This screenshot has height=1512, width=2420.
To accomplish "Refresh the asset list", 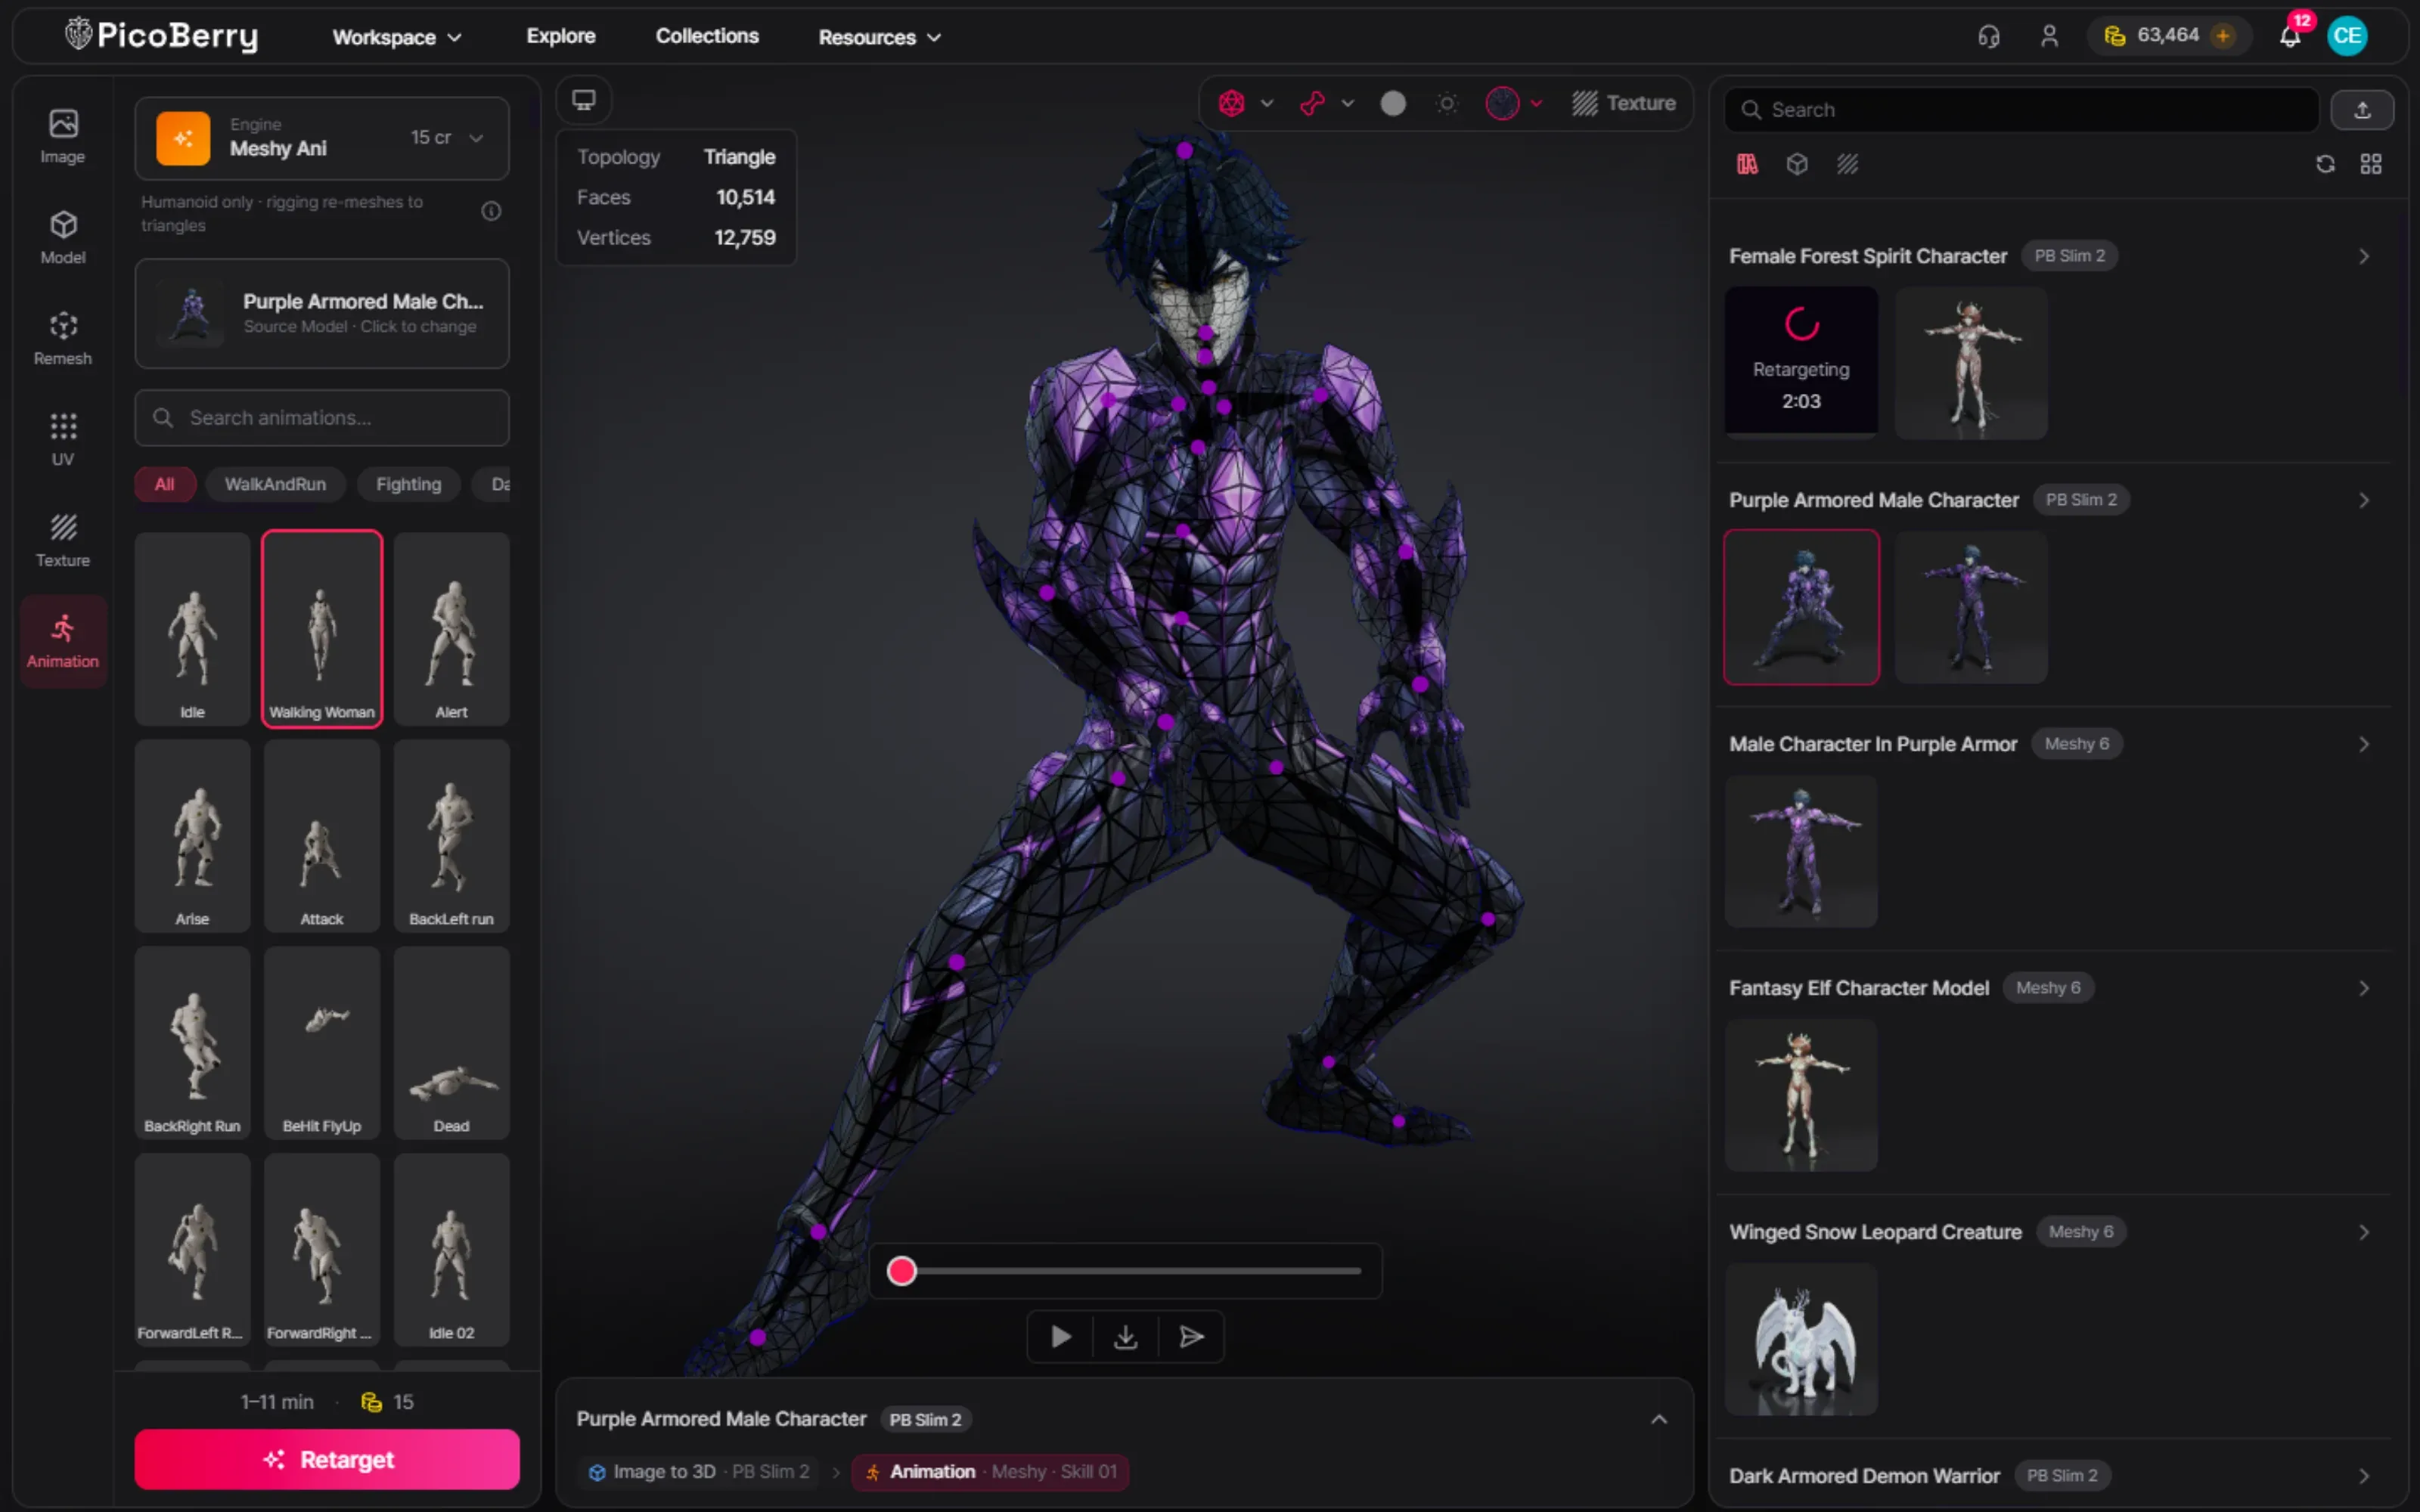I will click(2325, 164).
